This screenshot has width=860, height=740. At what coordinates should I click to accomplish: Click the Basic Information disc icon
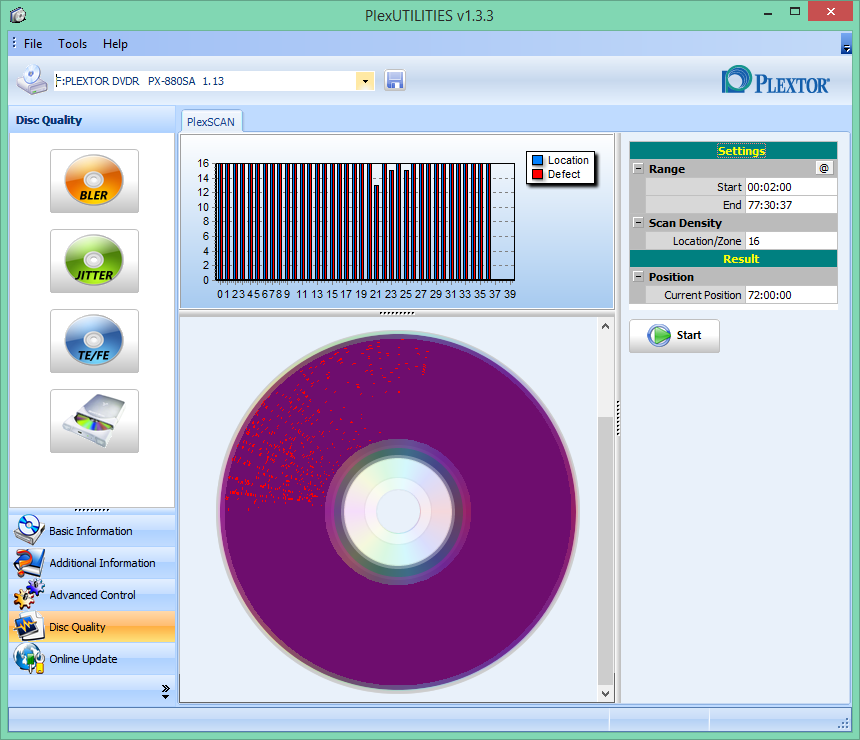pyautogui.click(x=29, y=530)
